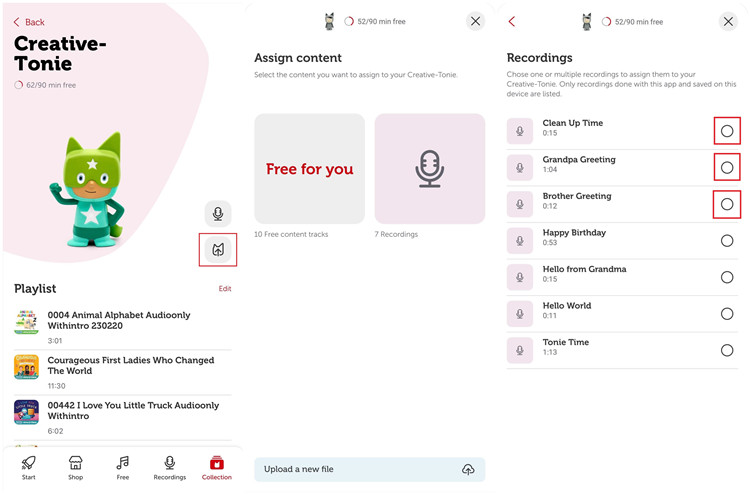Tap the mic icon beside Happy Birthday
Screen dimensions: 750x494
tap(520, 241)
